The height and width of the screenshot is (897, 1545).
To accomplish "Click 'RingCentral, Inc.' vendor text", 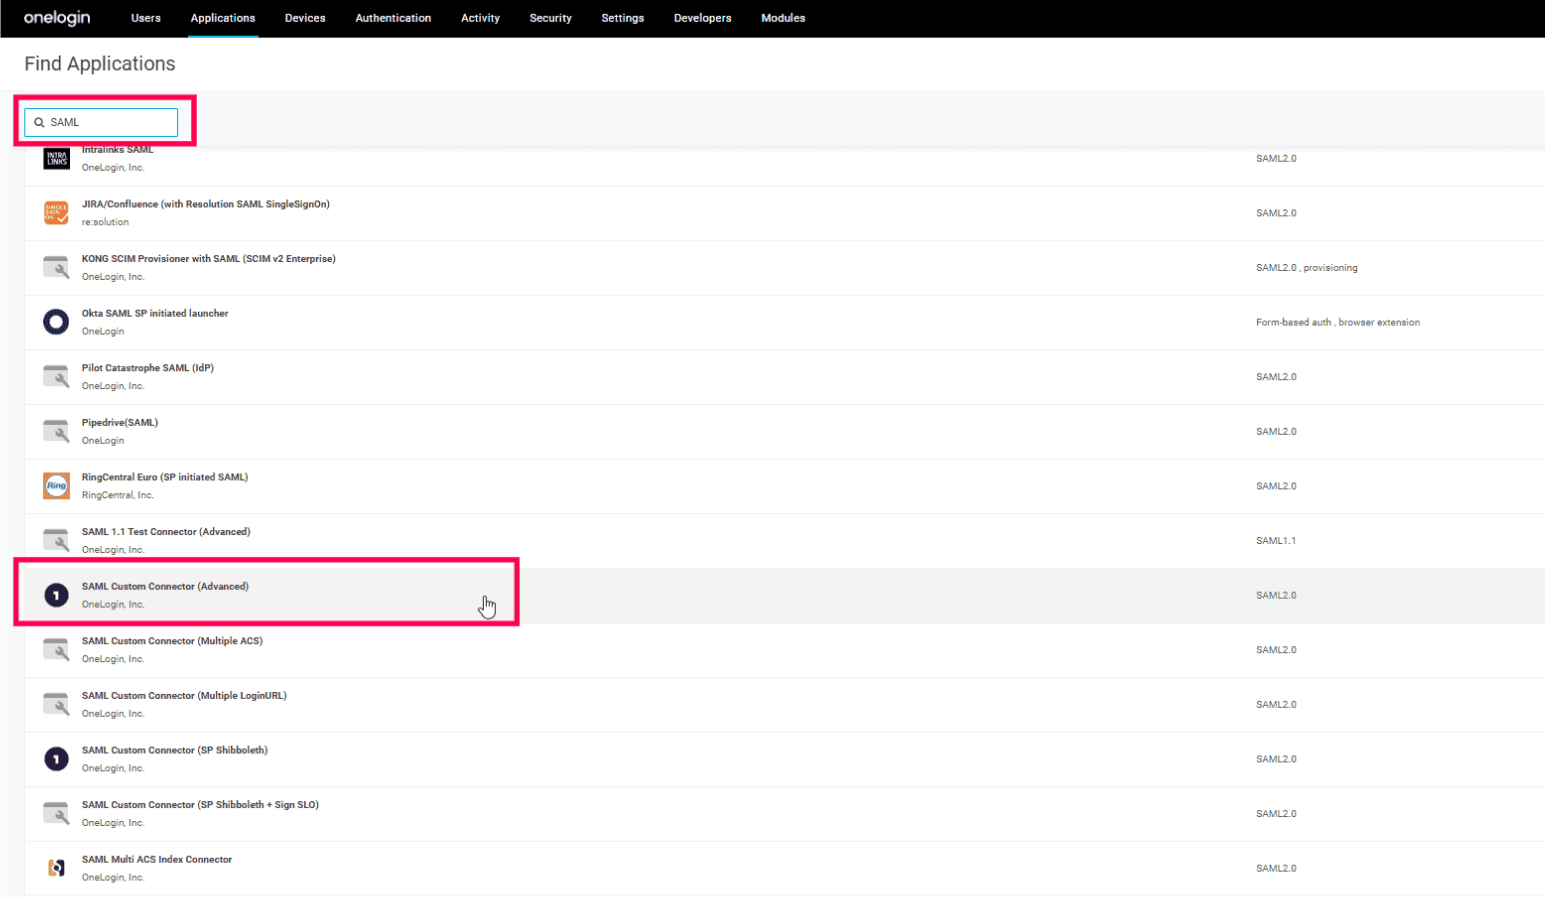I will (x=118, y=495).
